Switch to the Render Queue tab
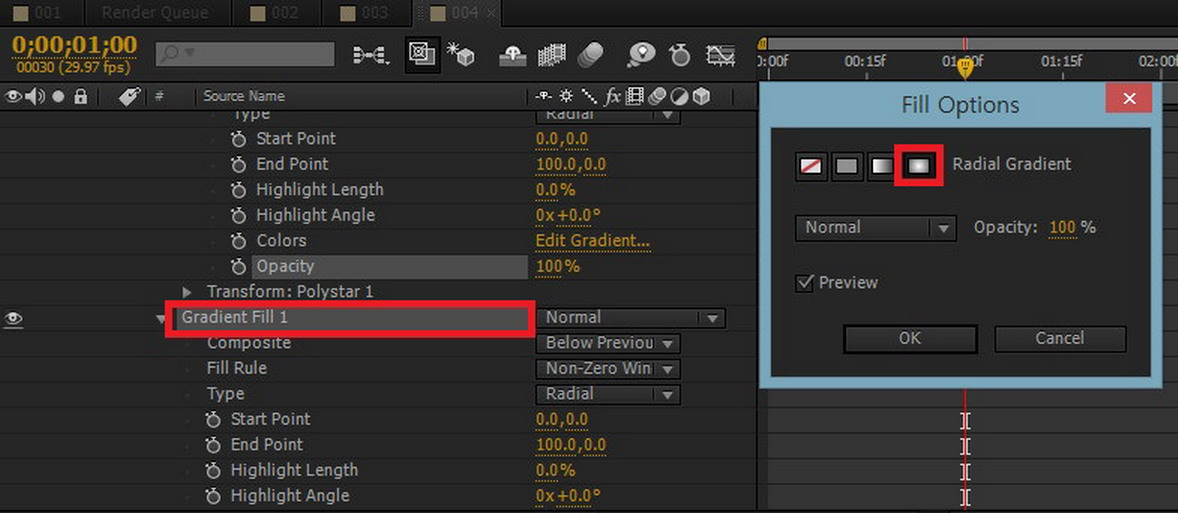 coord(155,13)
